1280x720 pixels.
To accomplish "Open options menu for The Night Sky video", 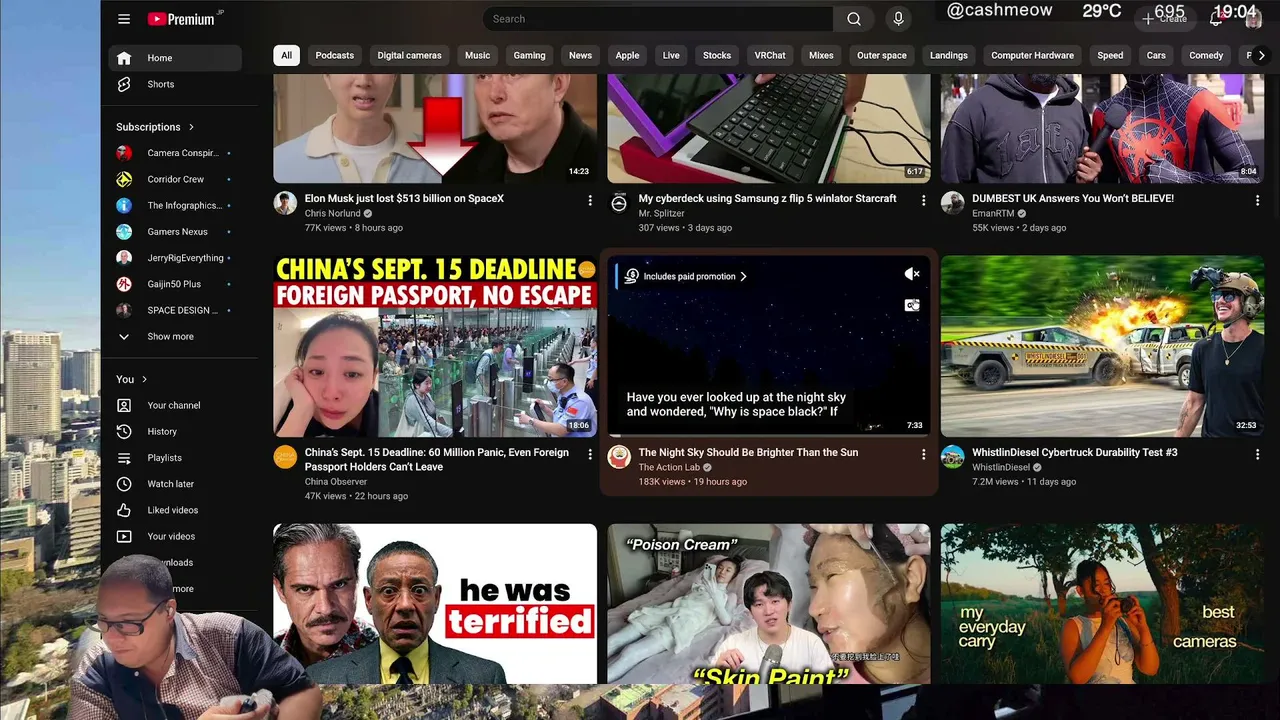I will click(923, 455).
